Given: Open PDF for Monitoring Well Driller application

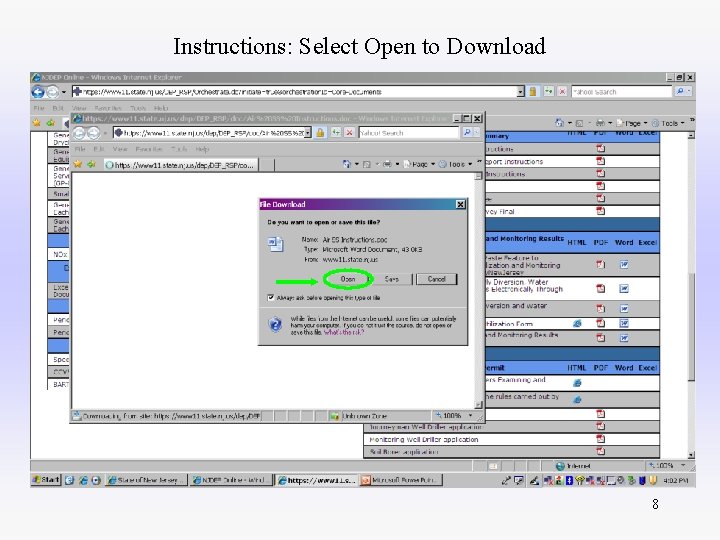Looking at the screenshot, I should point(600,439).
